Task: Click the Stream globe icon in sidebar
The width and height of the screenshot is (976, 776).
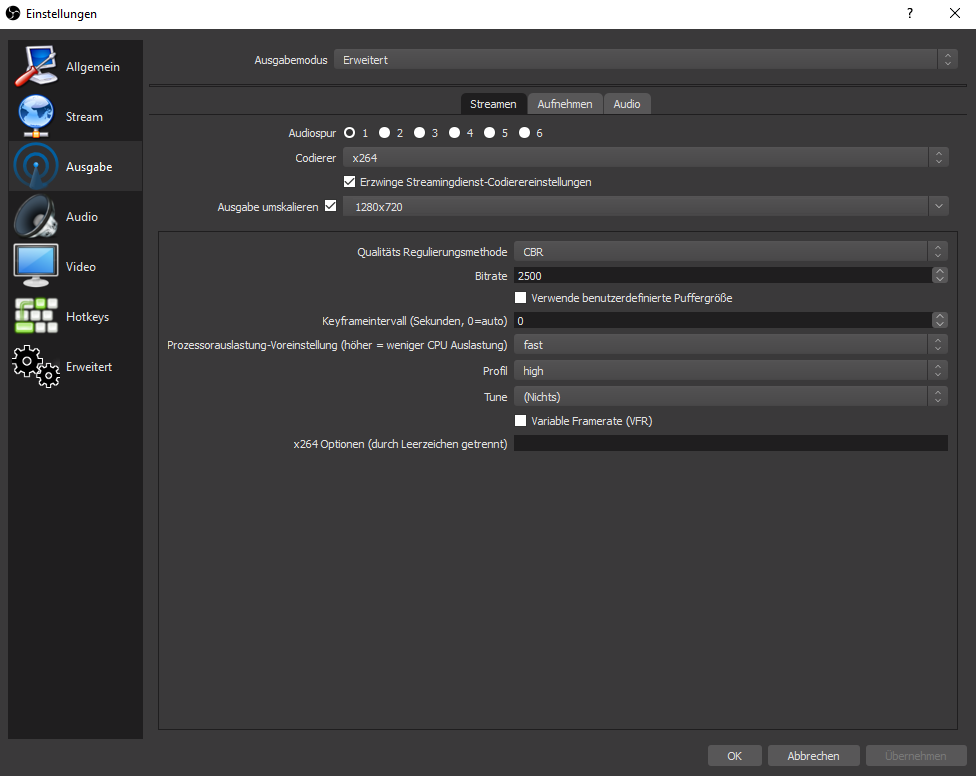Action: click(x=36, y=116)
